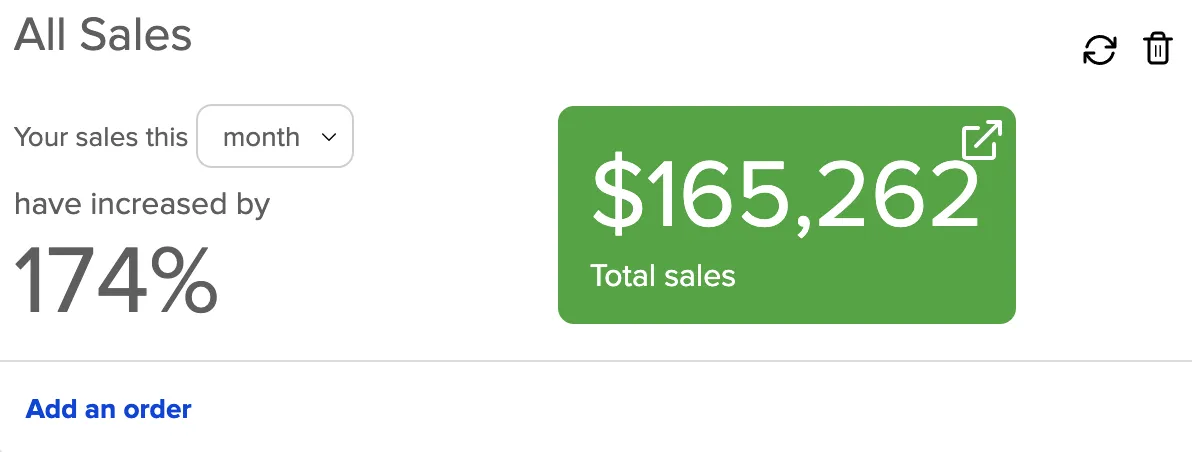Click the trash can delete icon
The width and height of the screenshot is (1192, 452).
click(1157, 49)
